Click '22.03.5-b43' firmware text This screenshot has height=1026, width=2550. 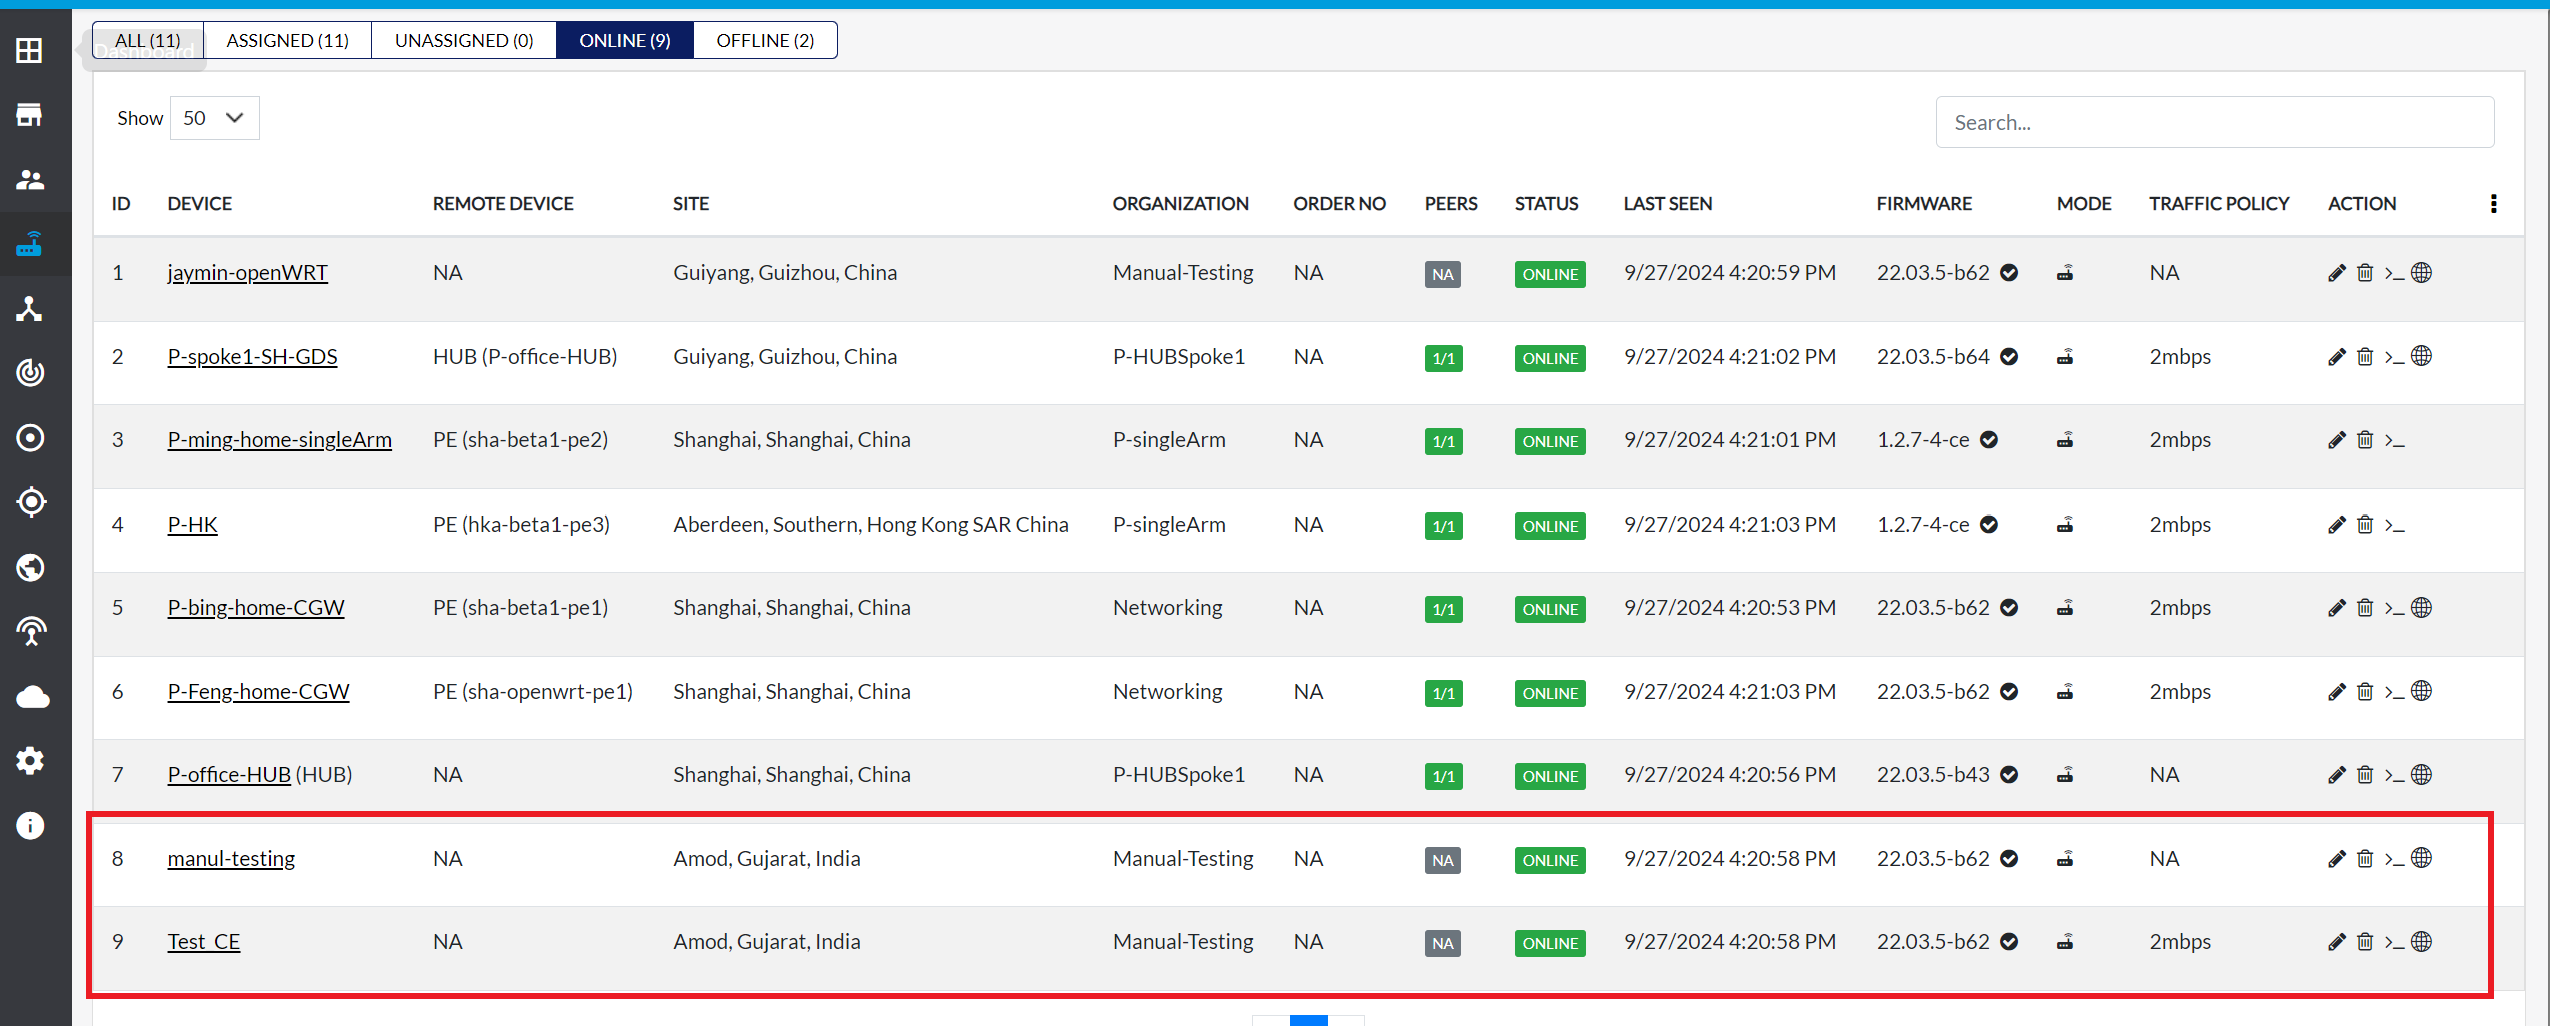(1933, 775)
